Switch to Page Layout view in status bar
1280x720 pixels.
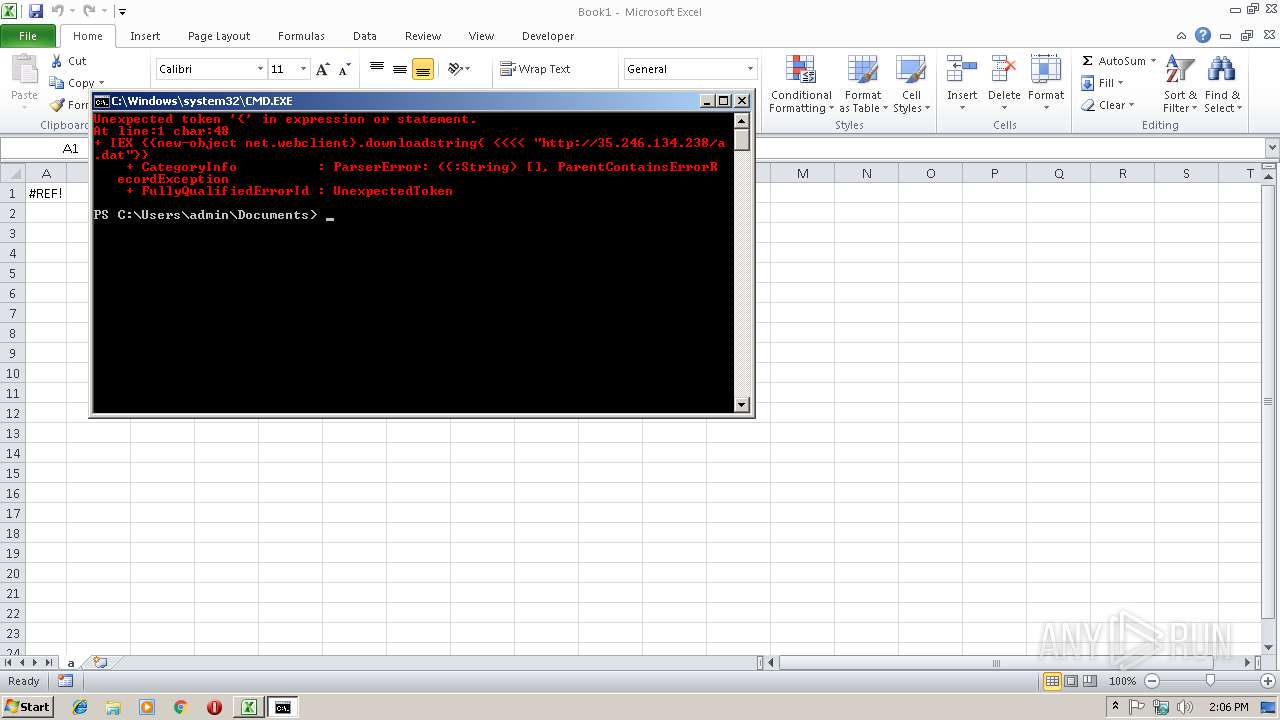pyautogui.click(x=1071, y=681)
